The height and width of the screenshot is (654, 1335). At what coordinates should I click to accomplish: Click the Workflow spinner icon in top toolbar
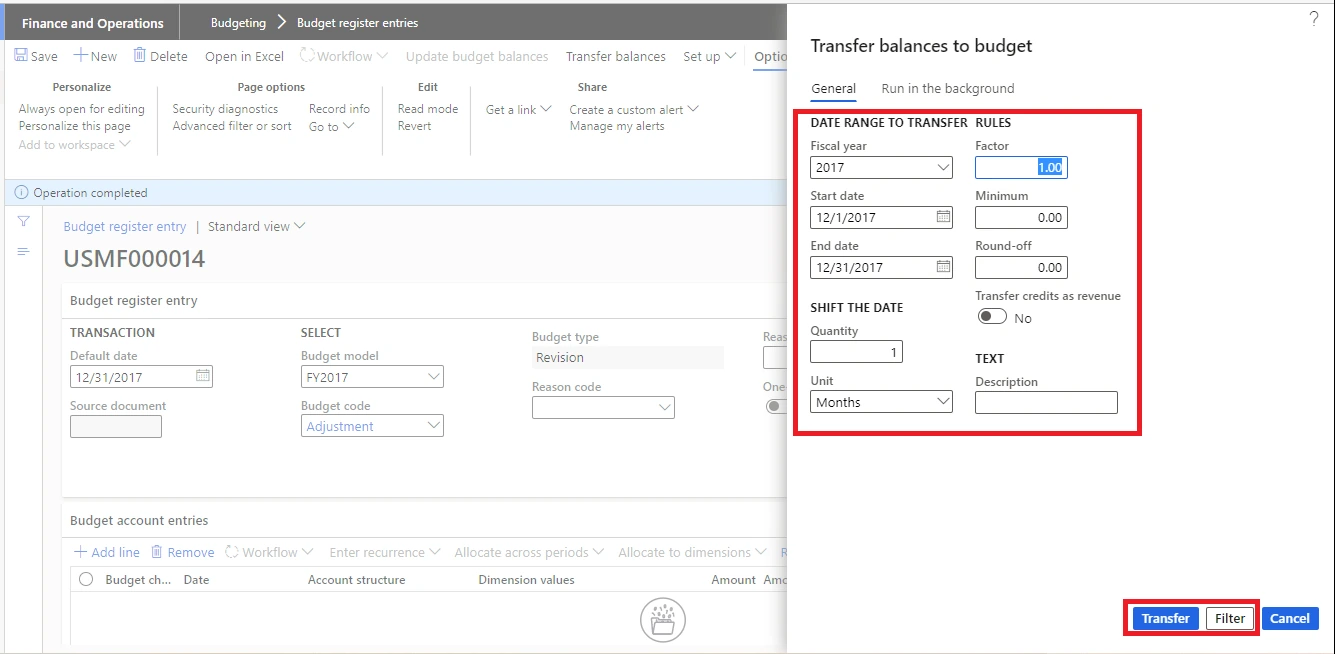[307, 56]
